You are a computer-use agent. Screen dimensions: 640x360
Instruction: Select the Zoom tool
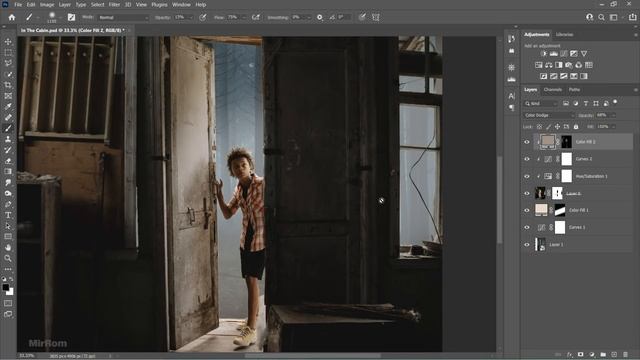tap(8, 258)
